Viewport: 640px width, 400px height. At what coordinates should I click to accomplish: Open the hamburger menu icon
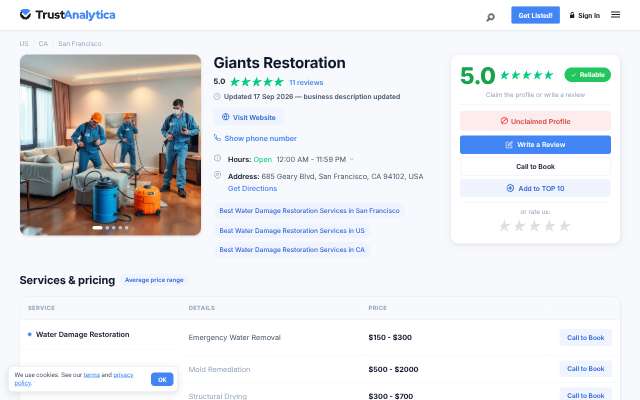tap(616, 15)
